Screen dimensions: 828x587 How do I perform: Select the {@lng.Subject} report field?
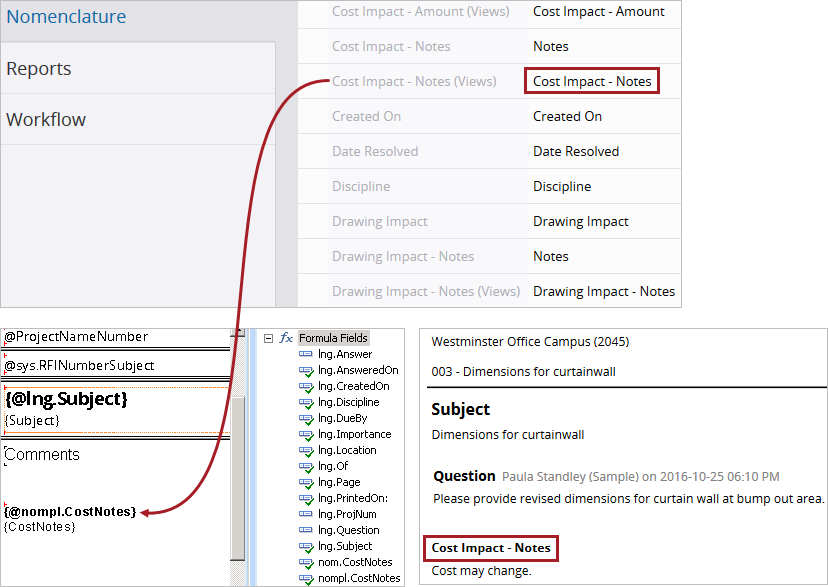coord(66,399)
